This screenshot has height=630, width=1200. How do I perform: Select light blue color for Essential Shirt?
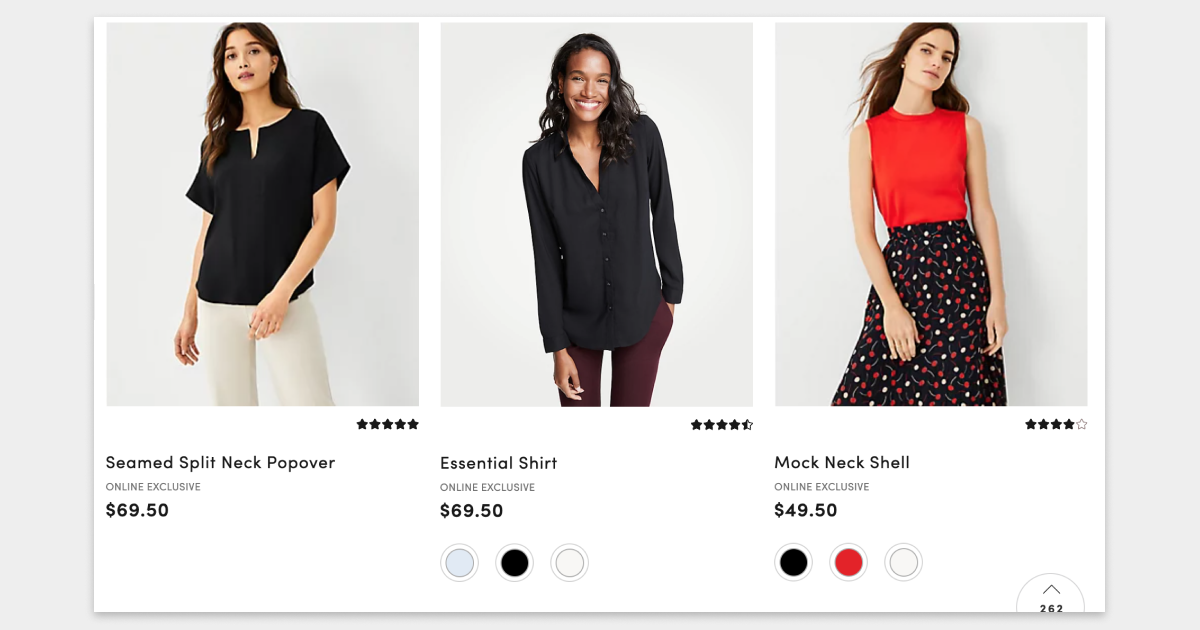click(460, 563)
